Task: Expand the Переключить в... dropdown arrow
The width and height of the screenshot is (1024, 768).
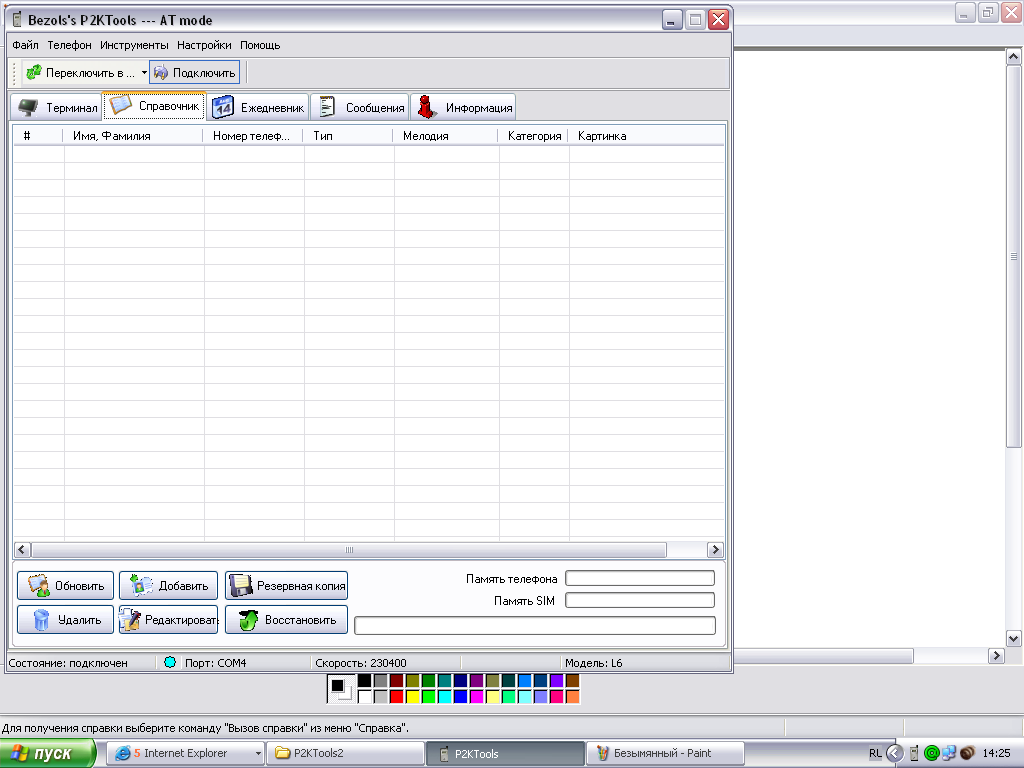Action: coord(144,72)
